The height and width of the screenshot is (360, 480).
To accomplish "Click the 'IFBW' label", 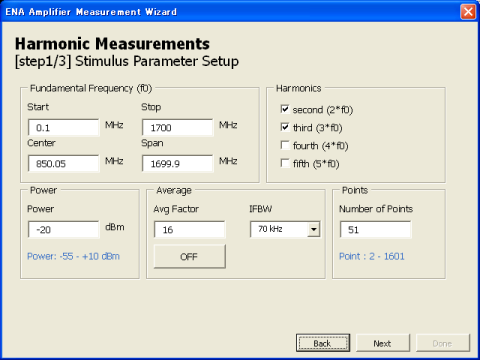I will click(x=261, y=209).
